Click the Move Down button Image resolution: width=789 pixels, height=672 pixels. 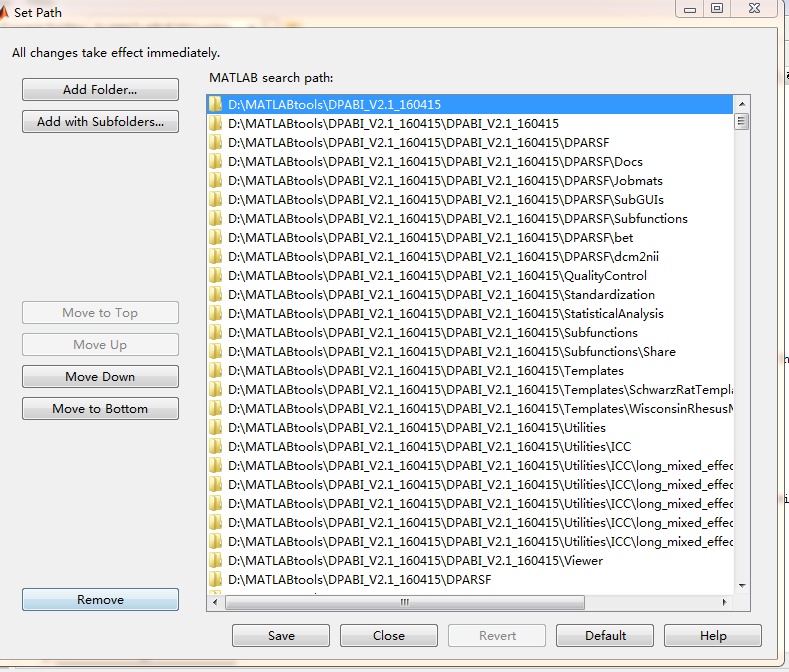[x=100, y=377]
